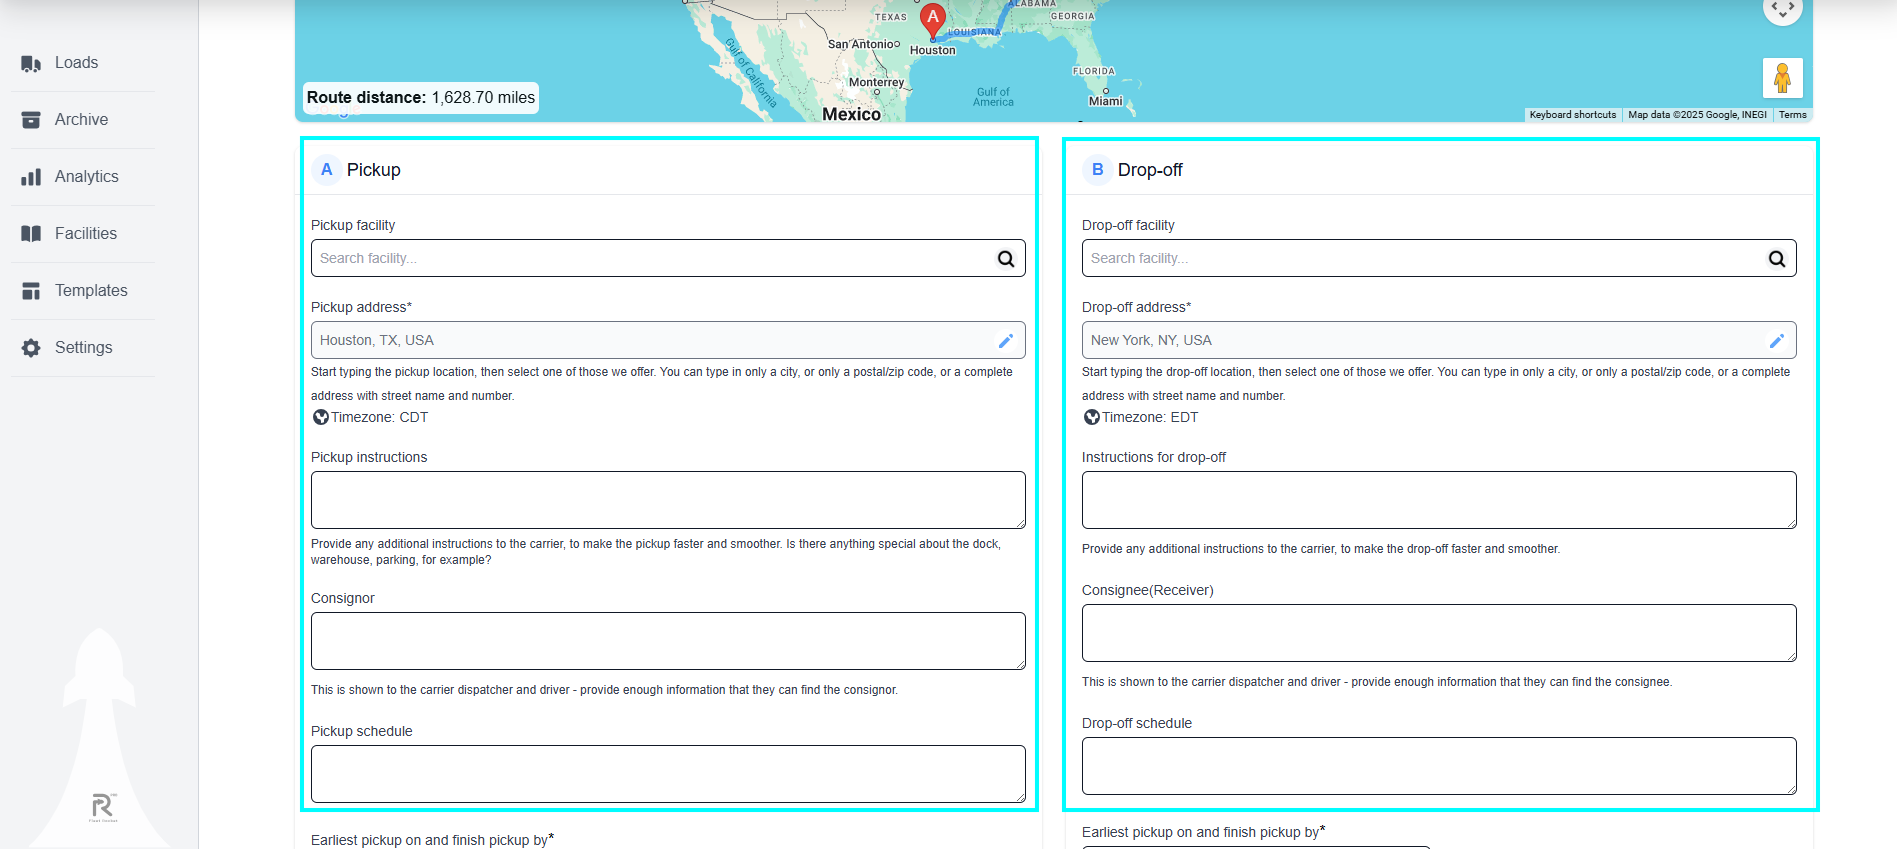The image size is (1897, 849).
Task: Open map Keyboard shortcuts link
Action: [x=1572, y=115]
